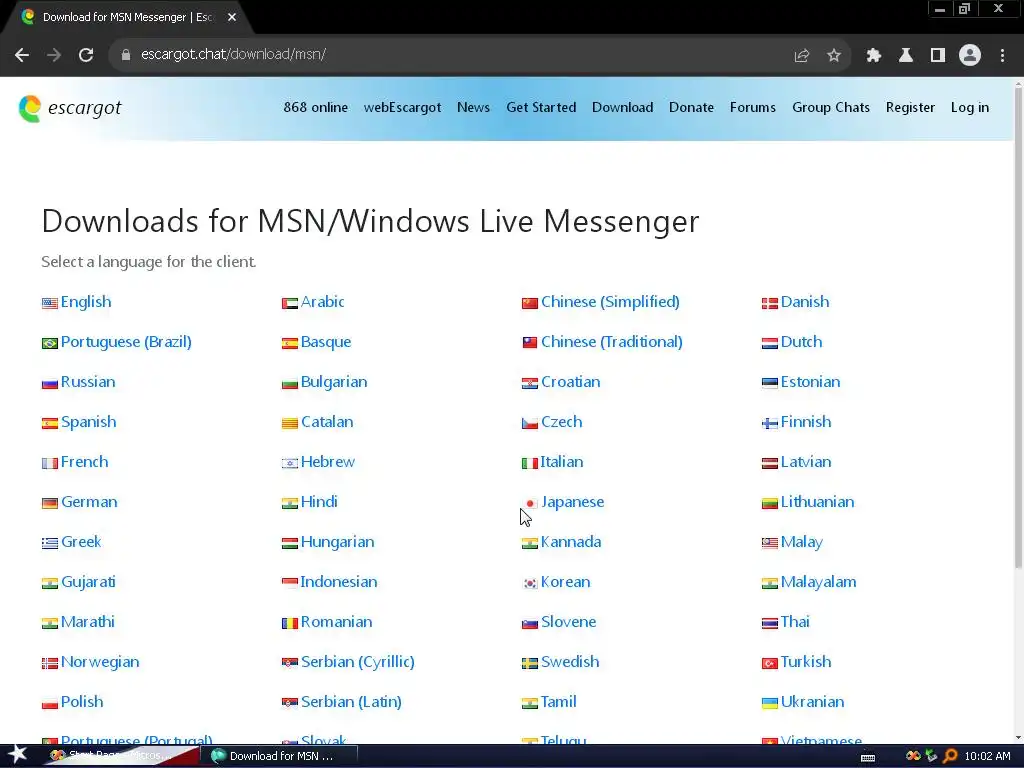This screenshot has height=768, width=1024.
Task: Click the magnifier tray icon
Action: 950,756
